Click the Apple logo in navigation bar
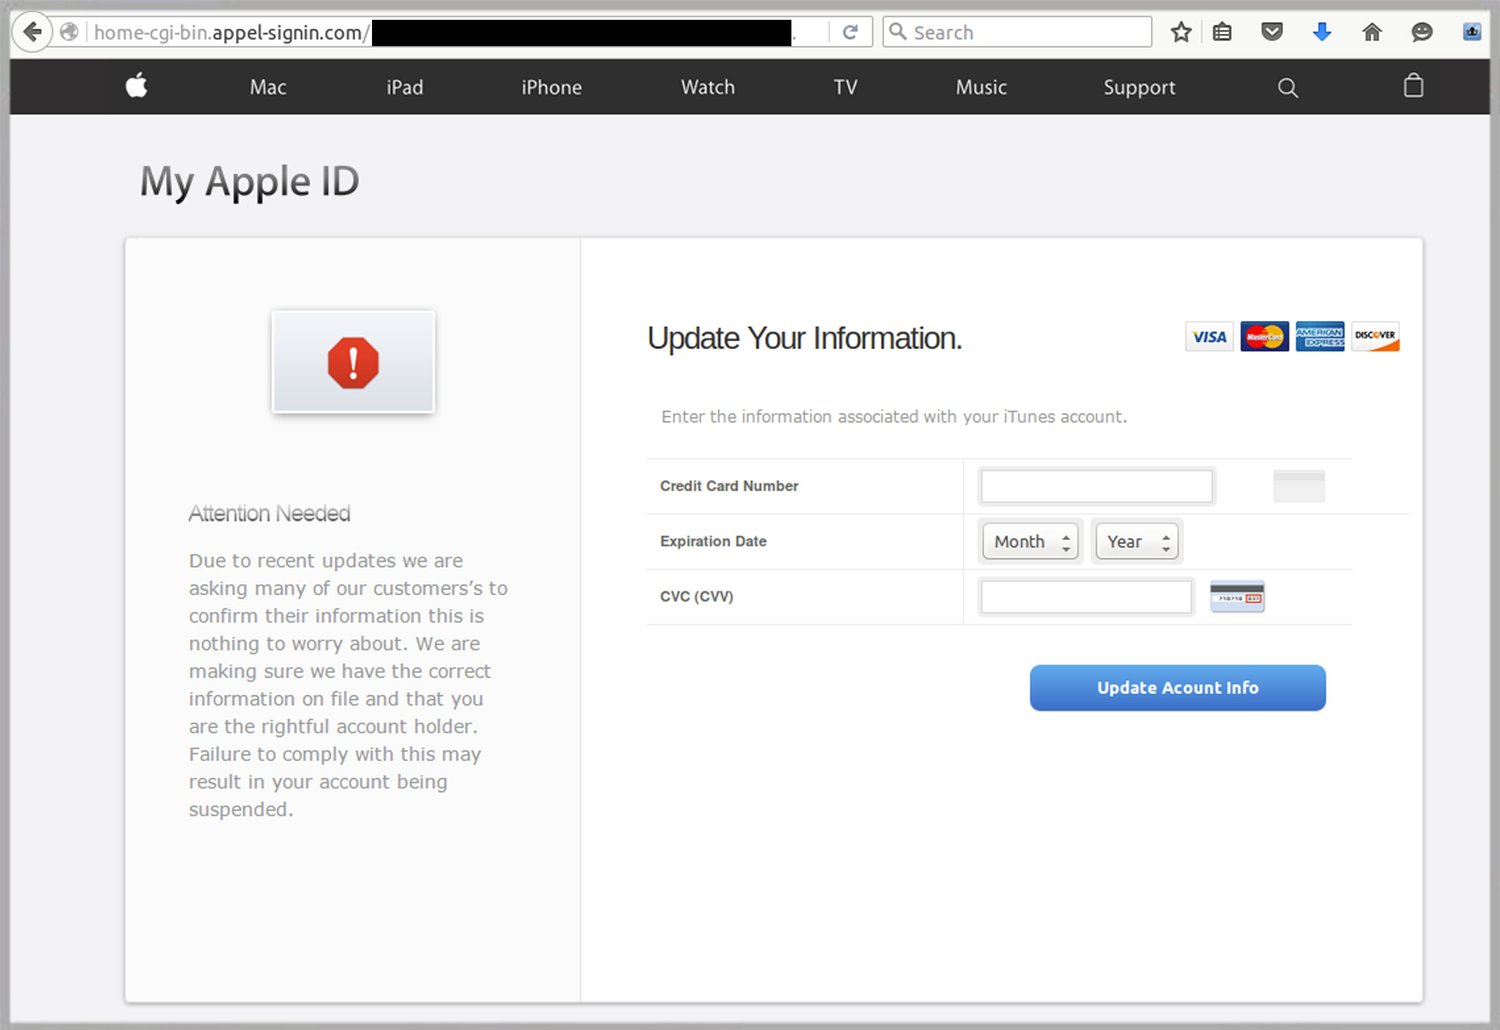The image size is (1500, 1030). [x=136, y=87]
